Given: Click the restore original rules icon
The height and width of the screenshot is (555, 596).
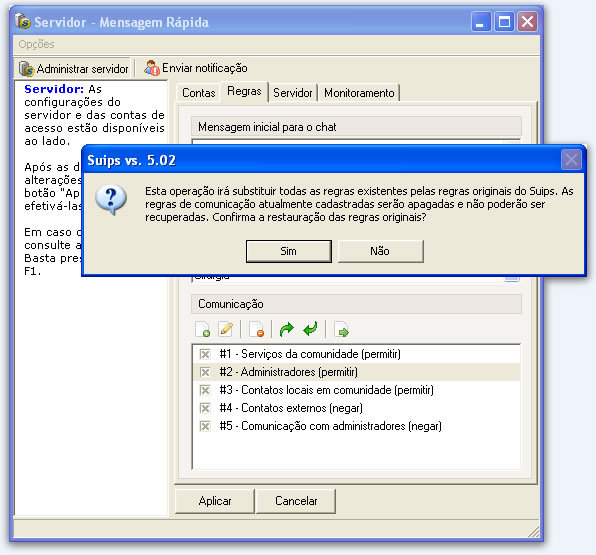Looking at the screenshot, I should [341, 329].
